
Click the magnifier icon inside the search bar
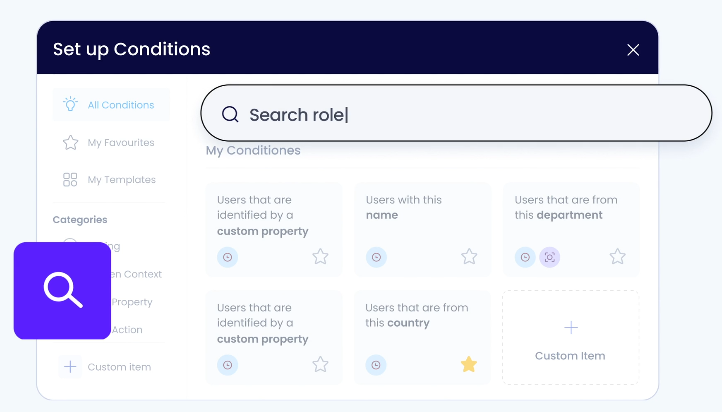230,114
